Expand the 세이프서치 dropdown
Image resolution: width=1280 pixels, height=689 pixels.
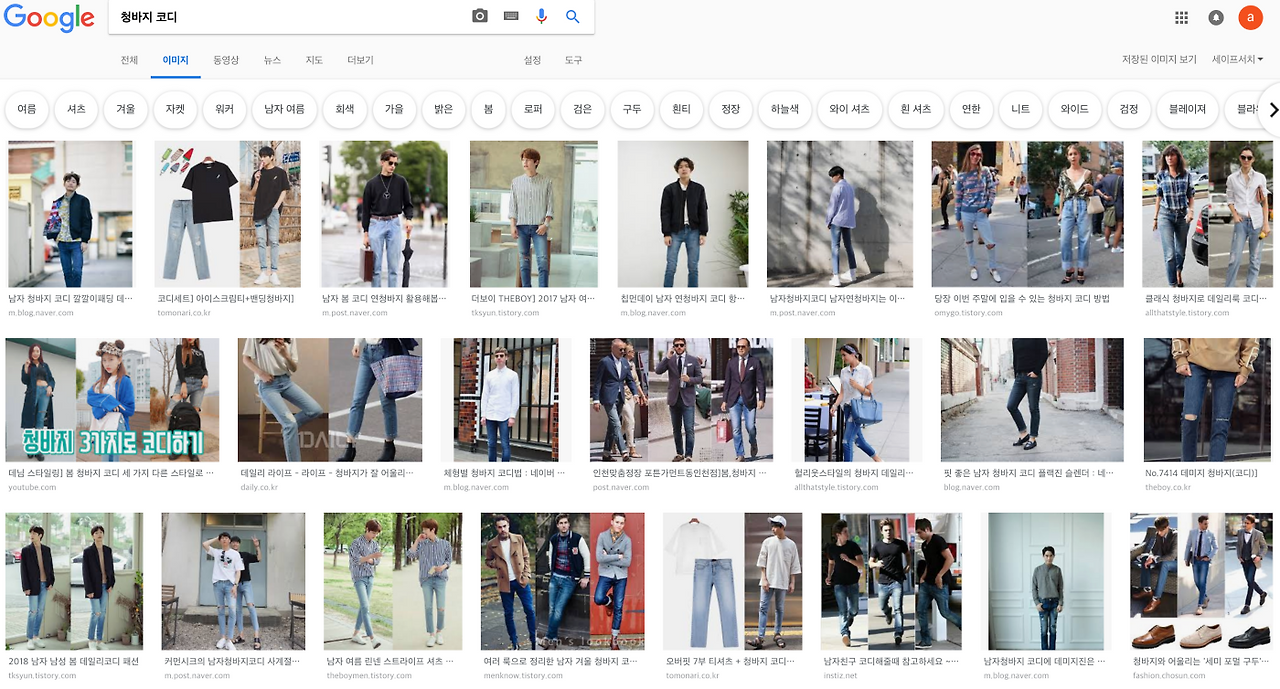pyautogui.click(x=1237, y=60)
